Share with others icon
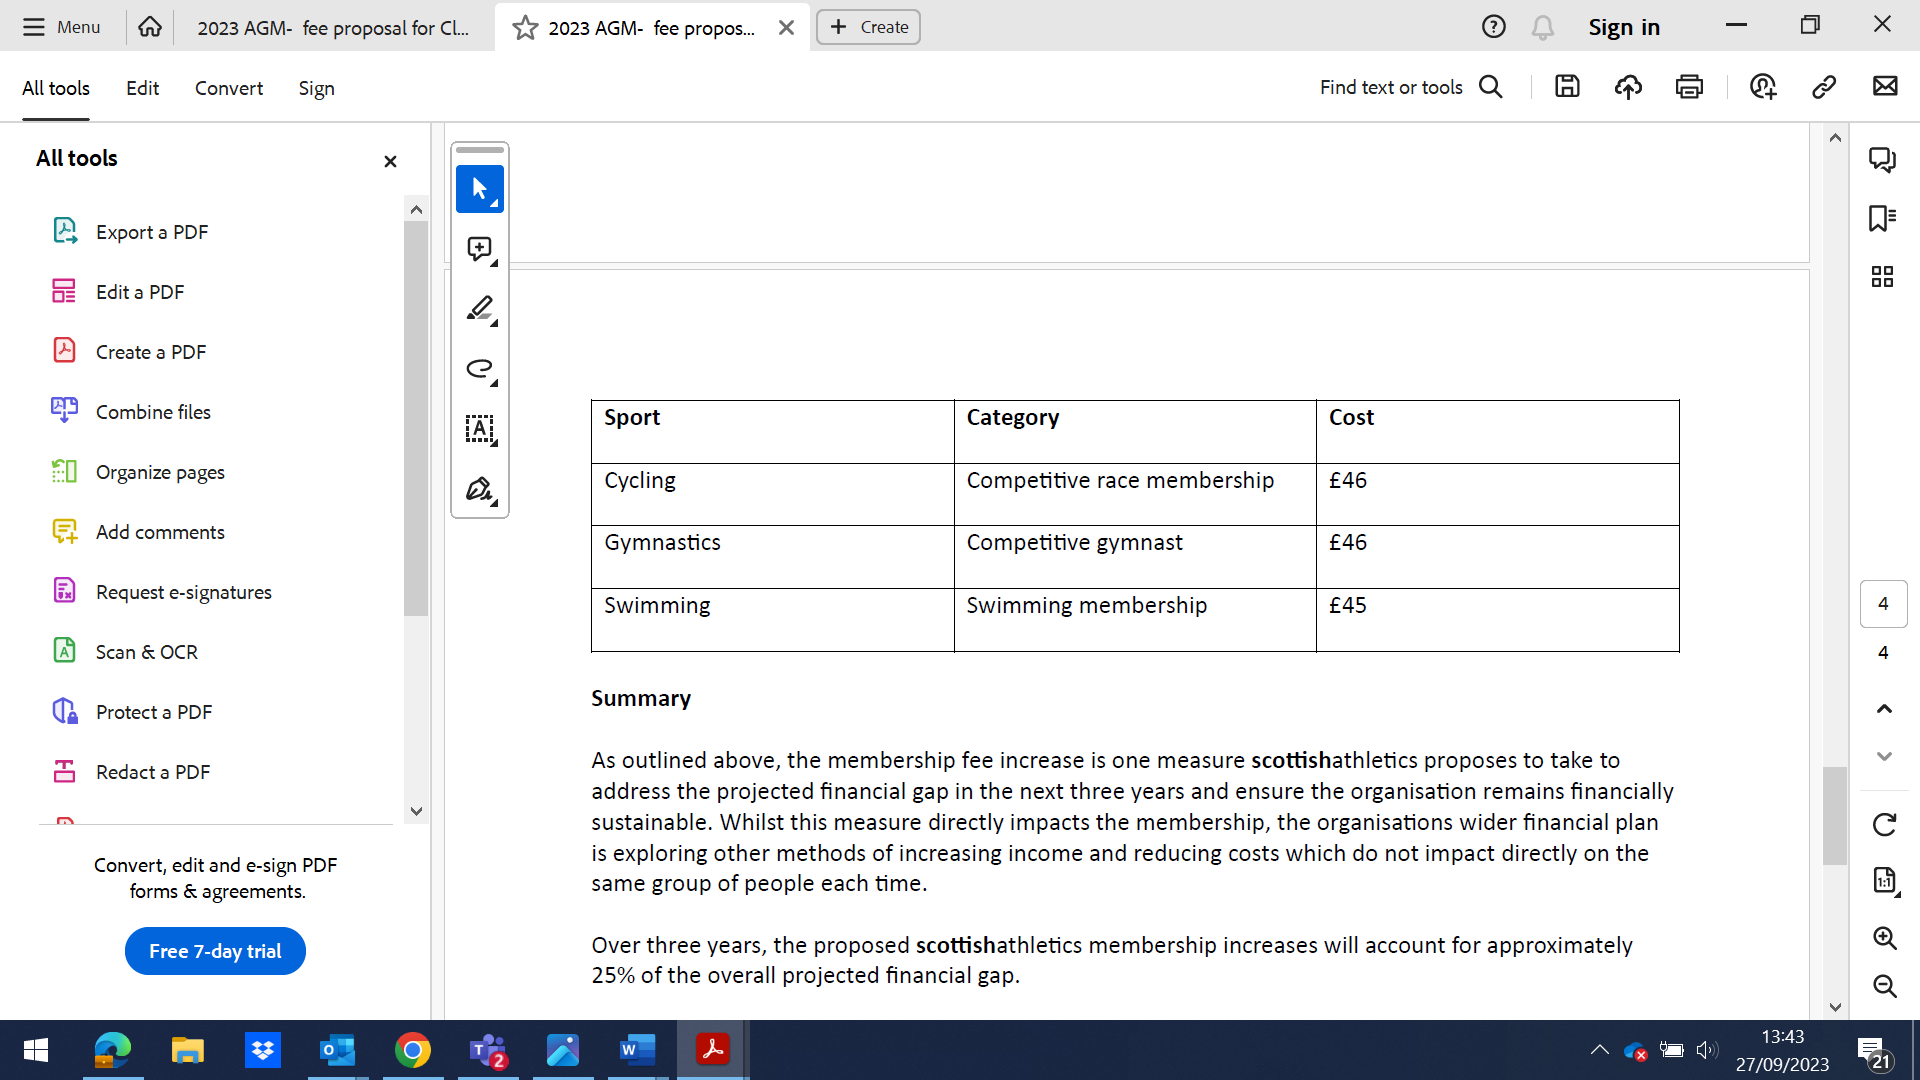 point(1763,87)
